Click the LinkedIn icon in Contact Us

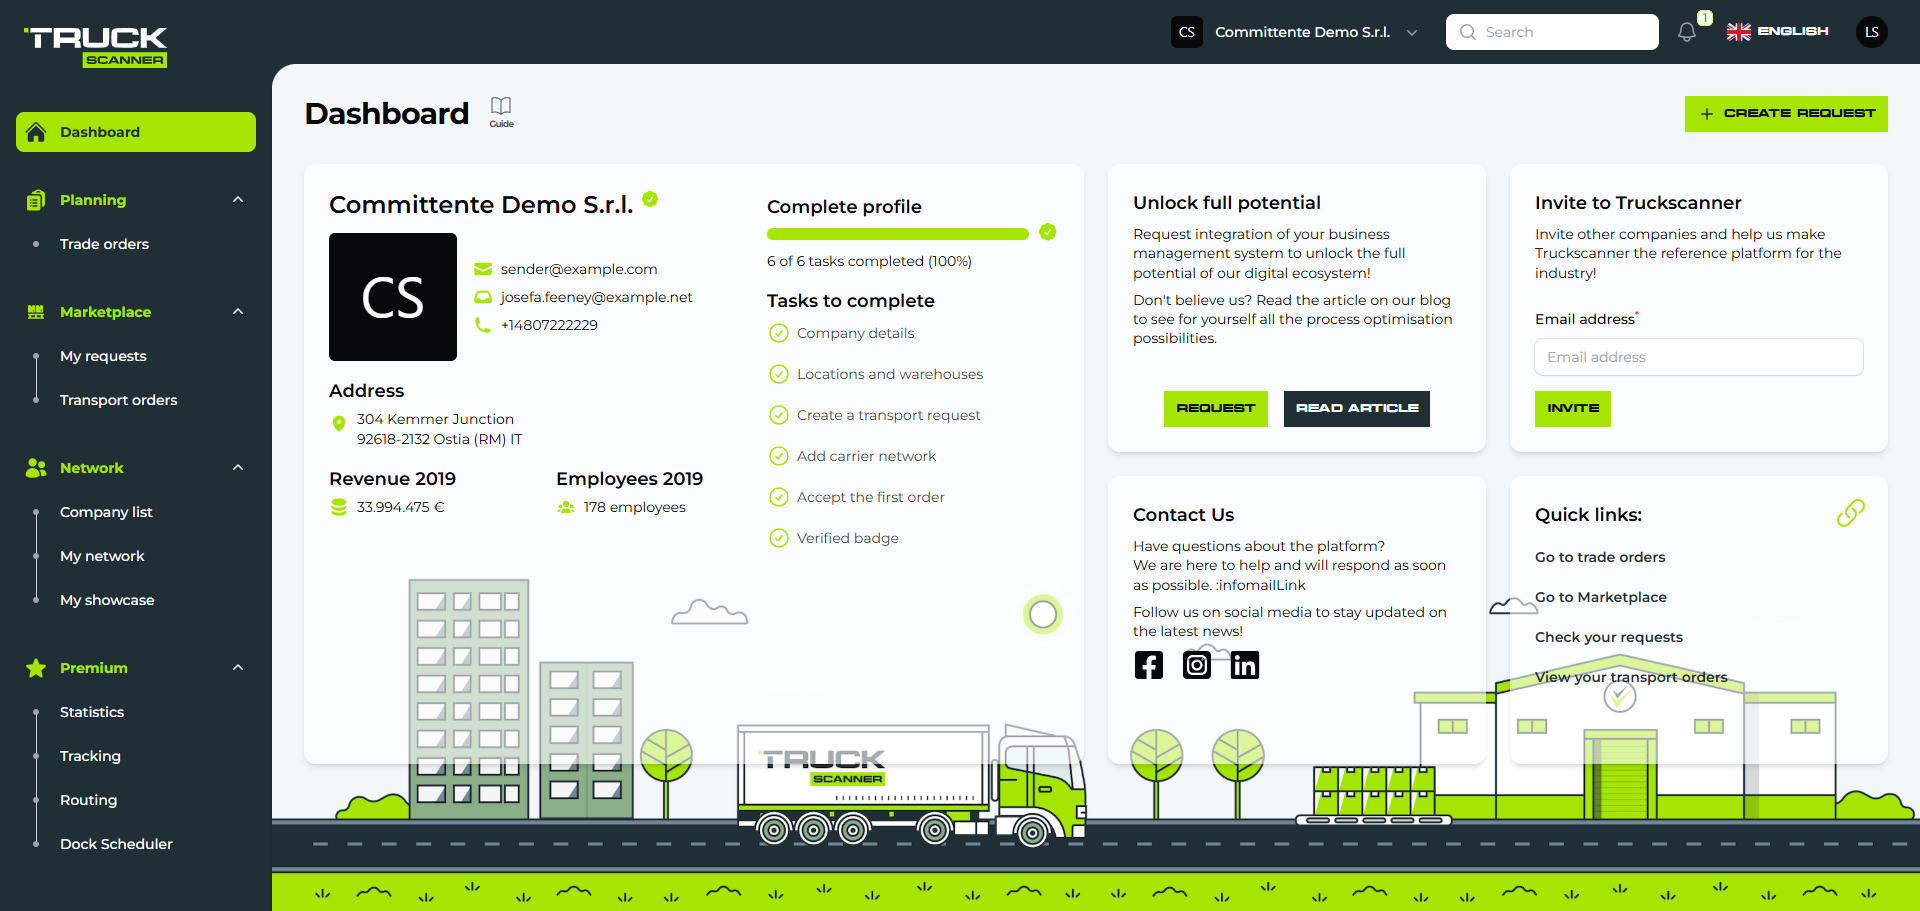[1245, 664]
